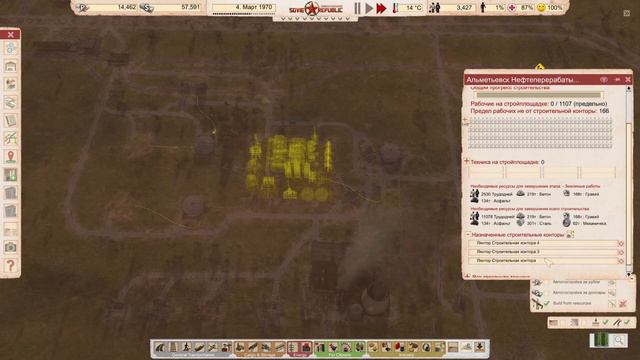Click the first empty vehicle slot
Screen dimensions: 640x360
click(486, 173)
